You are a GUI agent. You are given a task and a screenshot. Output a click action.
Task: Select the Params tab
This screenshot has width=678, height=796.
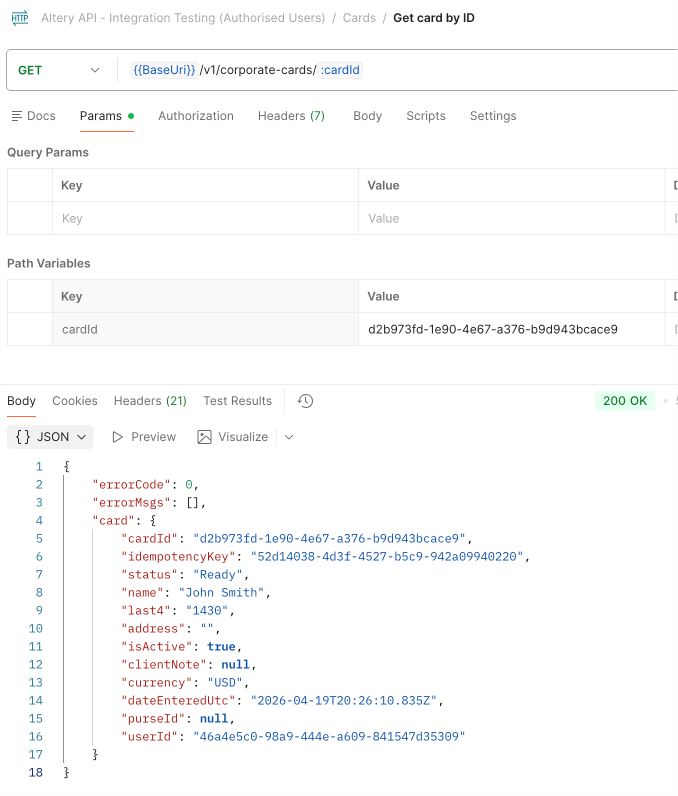[107, 116]
